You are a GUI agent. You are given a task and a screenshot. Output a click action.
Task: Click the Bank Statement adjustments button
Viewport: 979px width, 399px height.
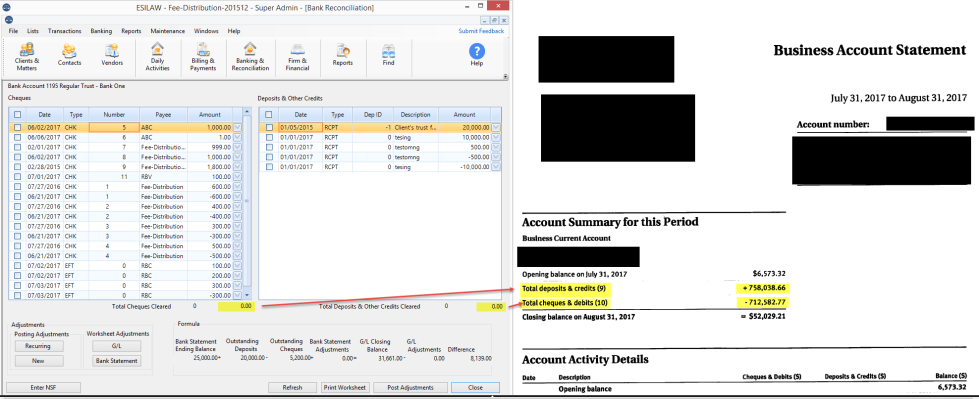coord(117,361)
